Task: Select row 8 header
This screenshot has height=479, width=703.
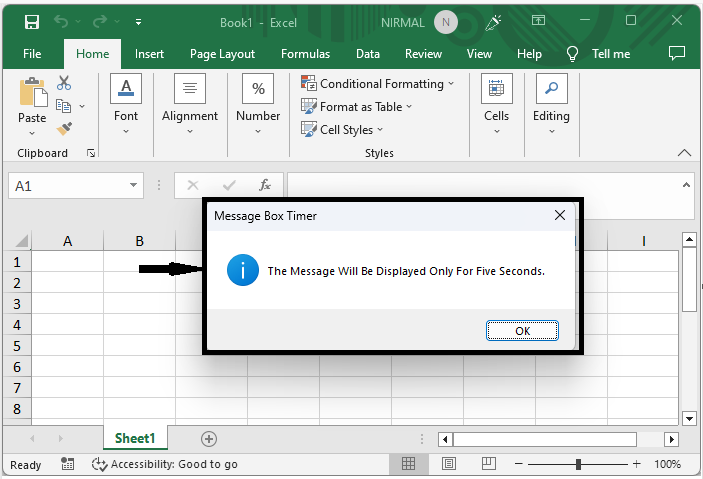Action: point(17,409)
